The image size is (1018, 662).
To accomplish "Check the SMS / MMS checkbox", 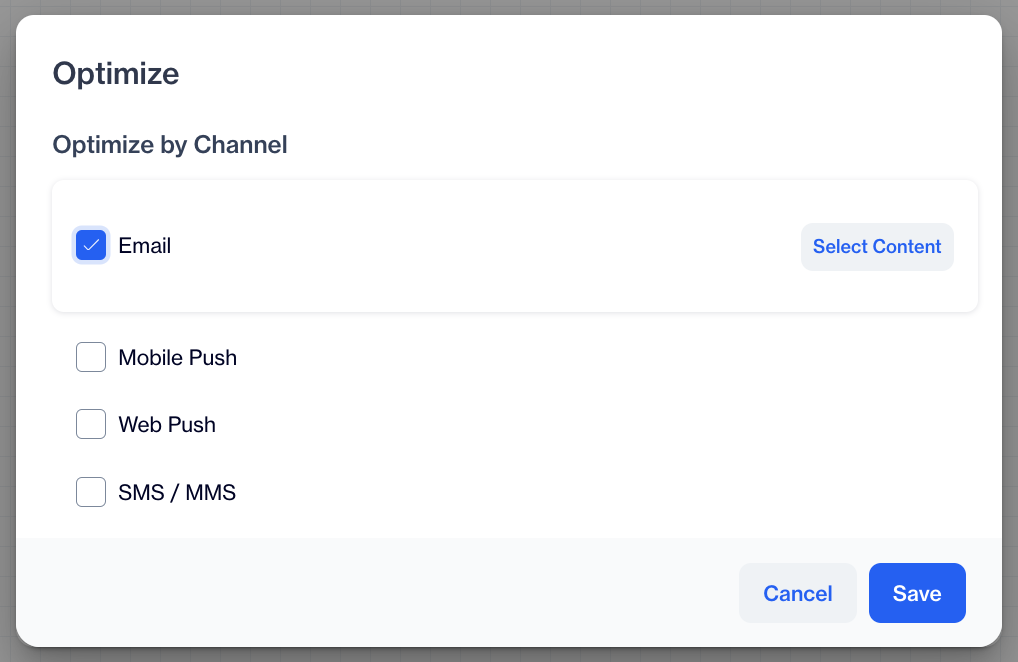I will click(x=91, y=492).
